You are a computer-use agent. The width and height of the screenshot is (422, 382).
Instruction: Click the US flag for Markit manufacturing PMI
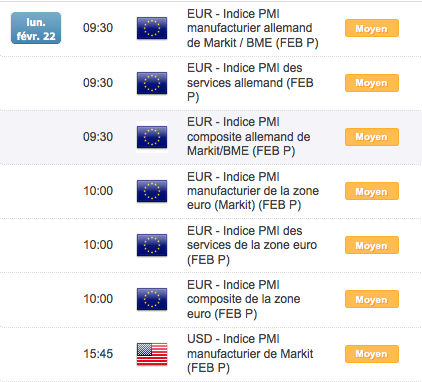pos(152,354)
